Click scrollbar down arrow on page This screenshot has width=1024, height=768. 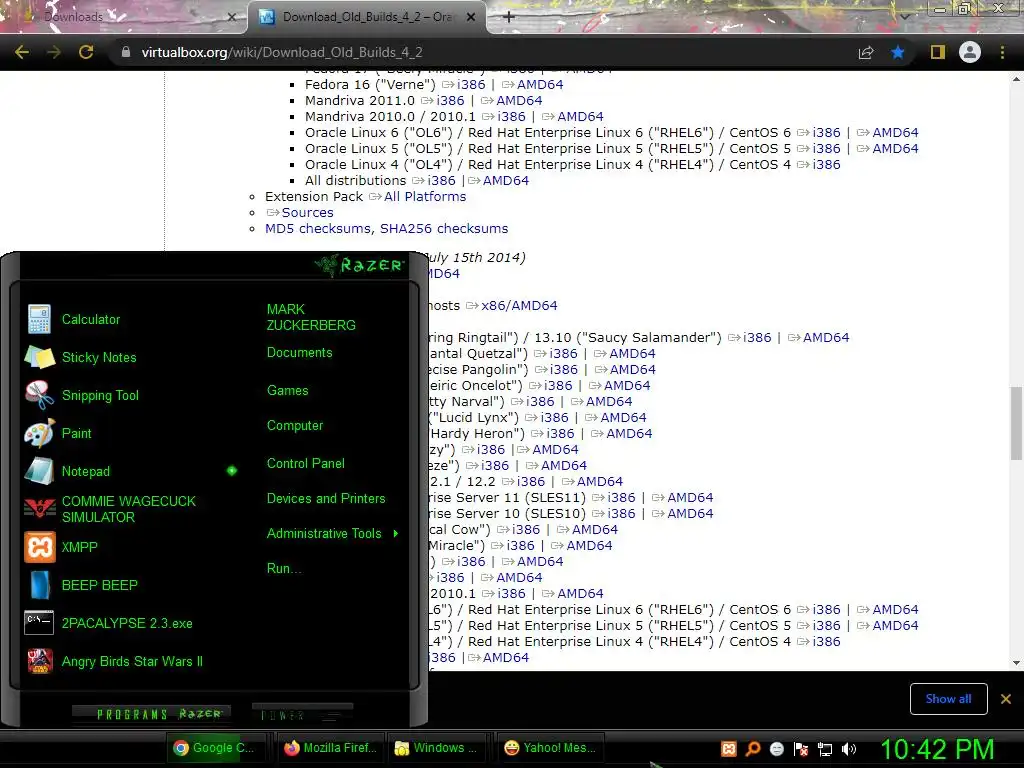click(x=1016, y=664)
